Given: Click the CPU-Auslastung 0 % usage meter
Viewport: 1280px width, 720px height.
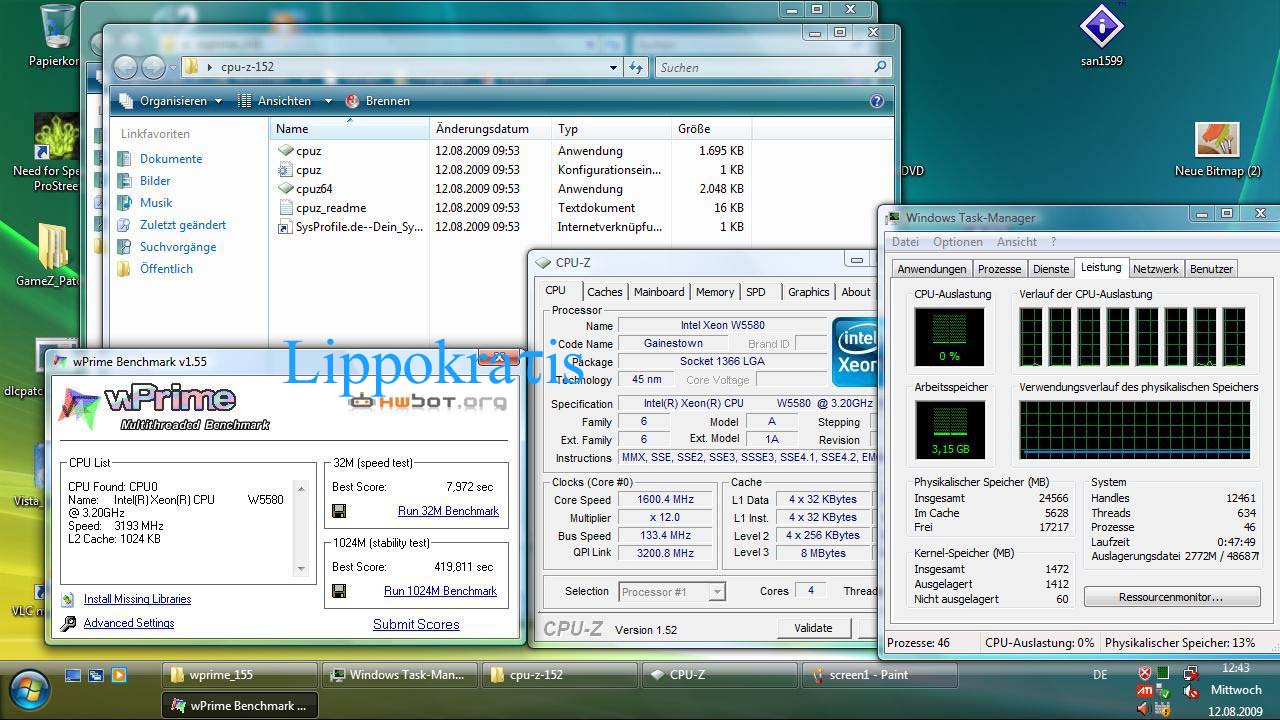Looking at the screenshot, I should (949, 336).
